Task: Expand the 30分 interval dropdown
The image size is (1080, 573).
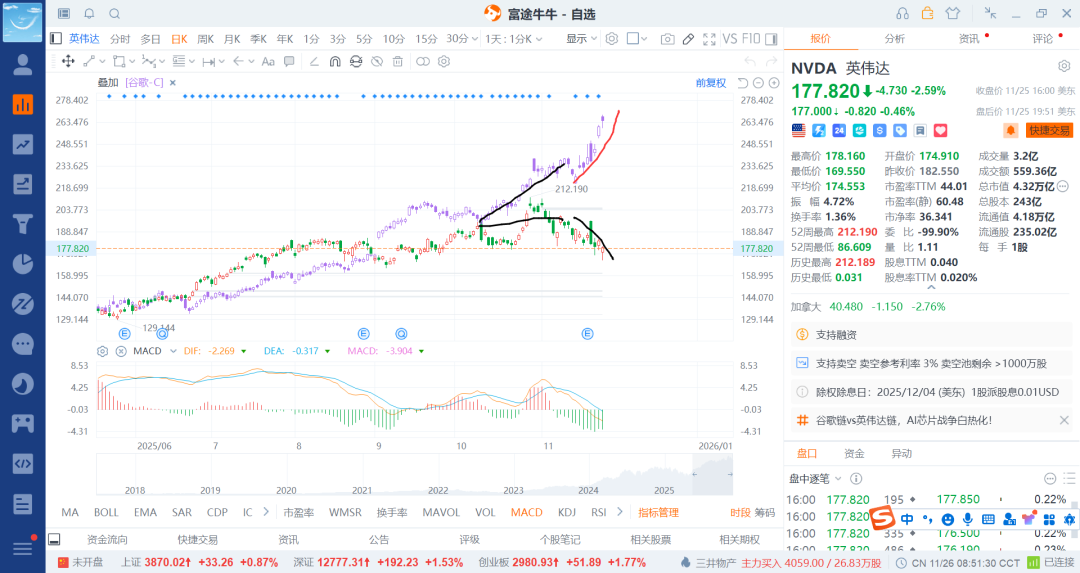Action: point(475,39)
